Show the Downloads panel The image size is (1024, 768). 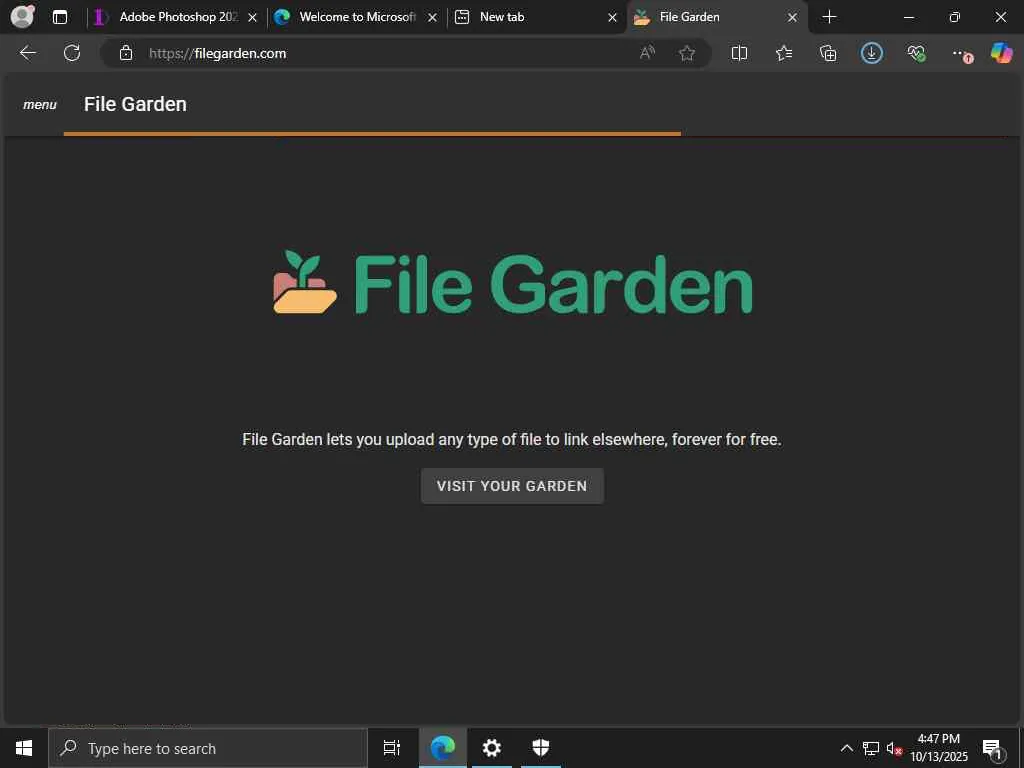[x=872, y=53]
